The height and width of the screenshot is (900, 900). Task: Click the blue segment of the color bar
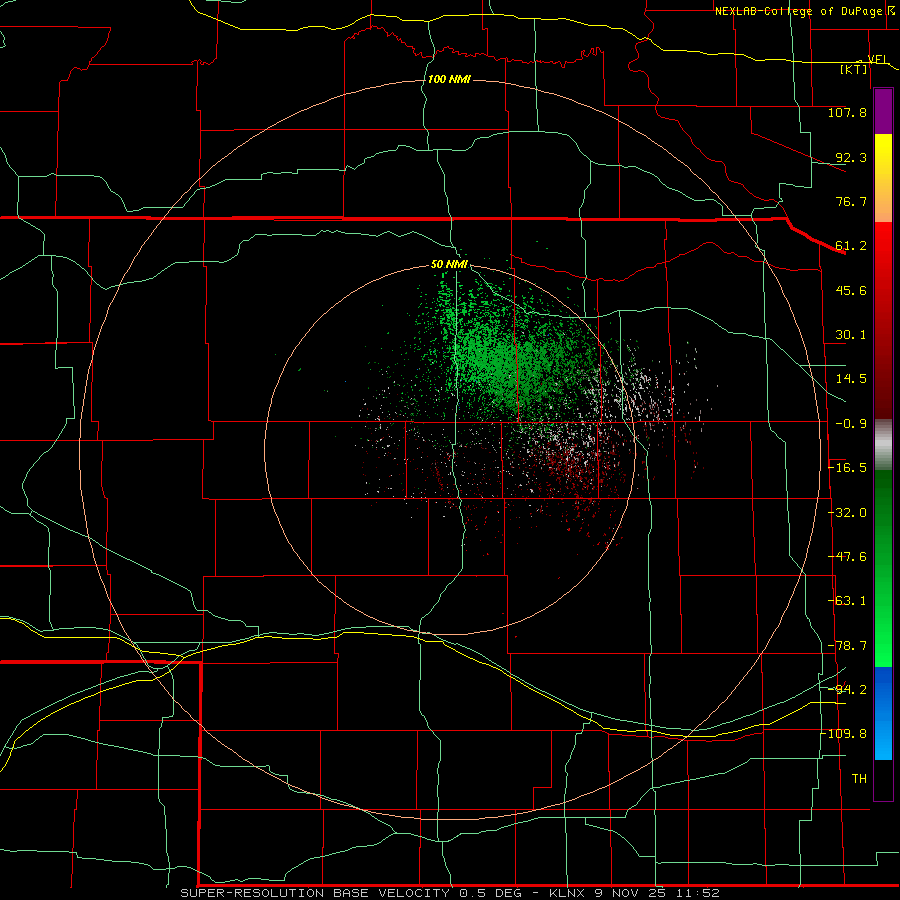[883, 713]
